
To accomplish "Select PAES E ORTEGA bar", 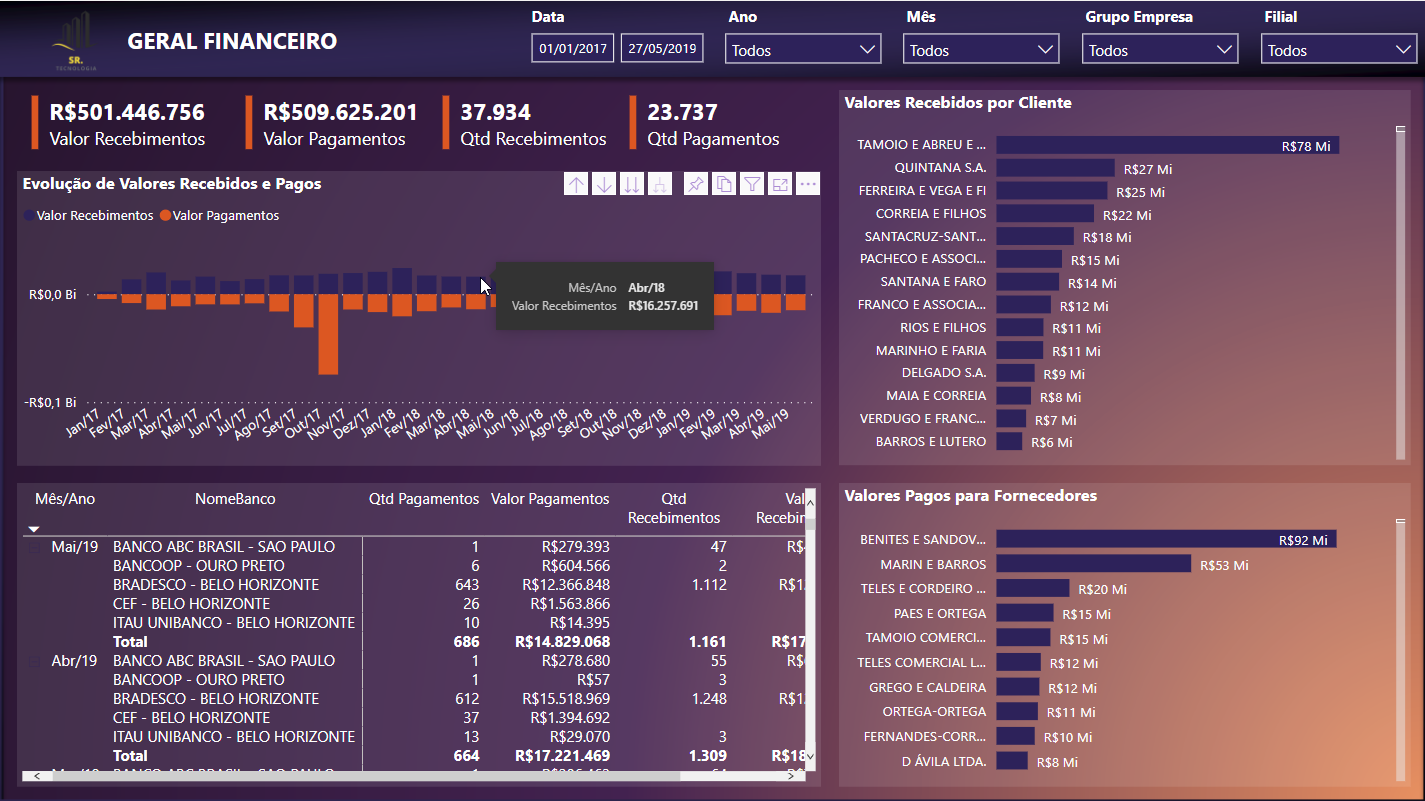I will (1025, 613).
